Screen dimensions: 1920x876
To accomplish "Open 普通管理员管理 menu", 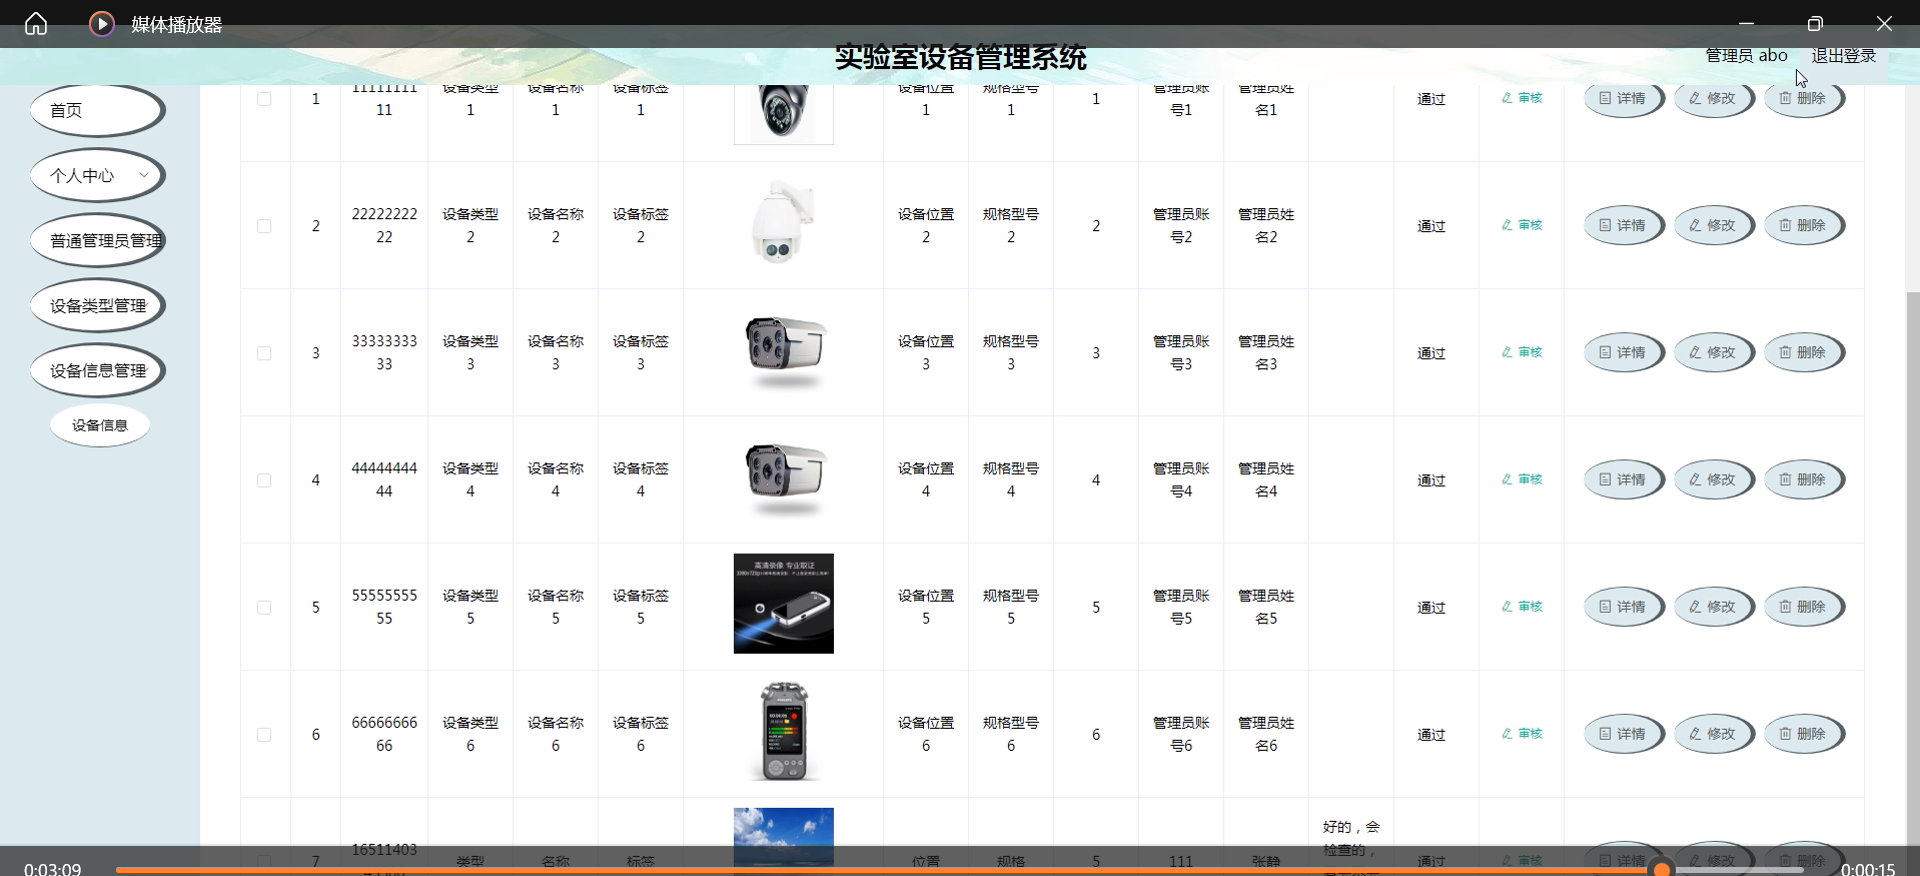I will (x=97, y=240).
